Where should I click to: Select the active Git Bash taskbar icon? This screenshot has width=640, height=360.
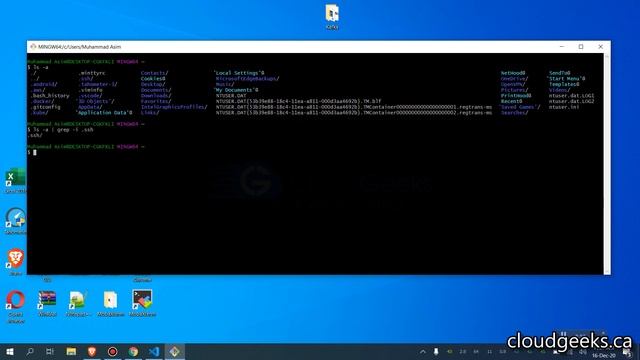[174, 351]
